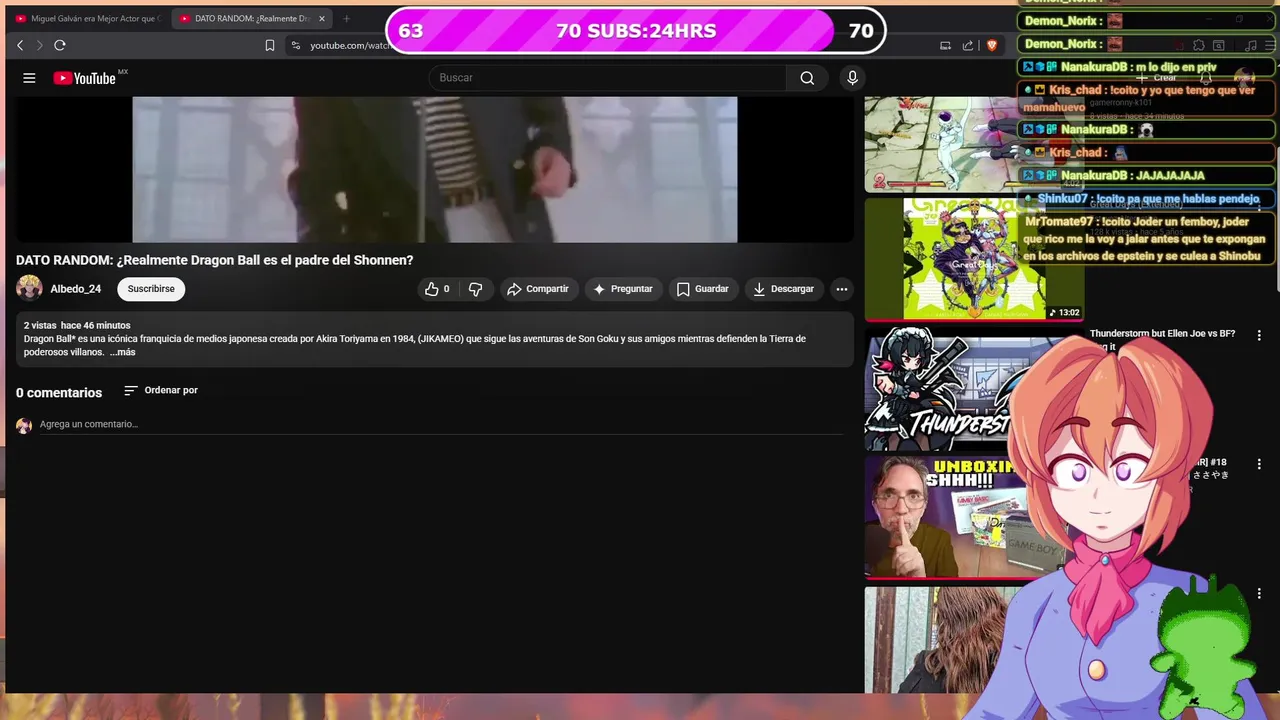Go back with the browser back arrow
This screenshot has width=1280, height=720.
(x=20, y=45)
